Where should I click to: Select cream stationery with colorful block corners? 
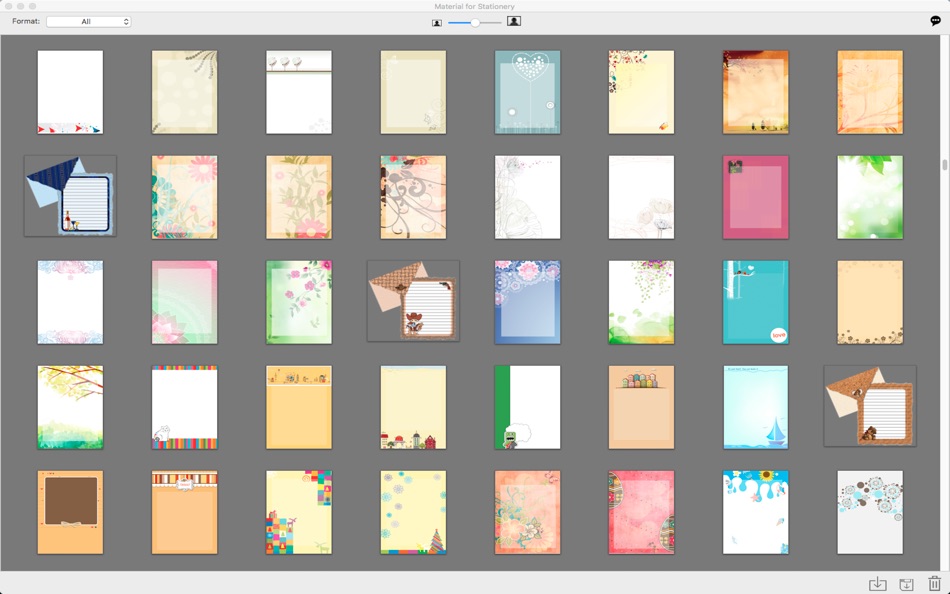click(x=299, y=512)
